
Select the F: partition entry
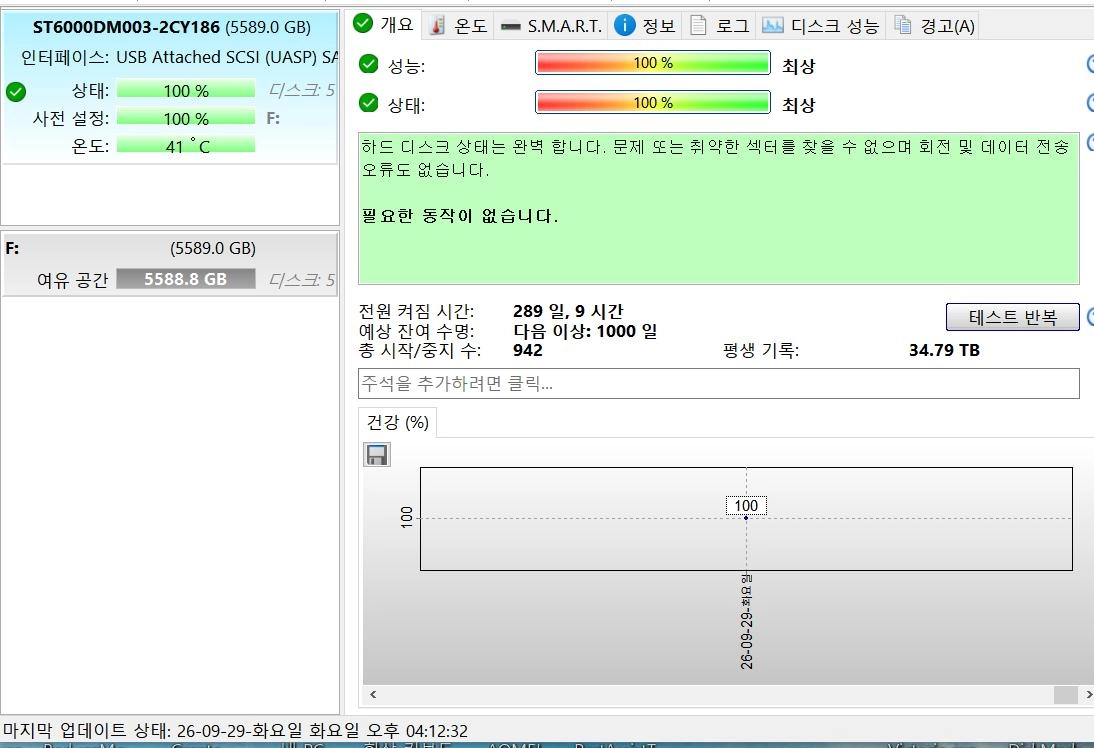170,263
